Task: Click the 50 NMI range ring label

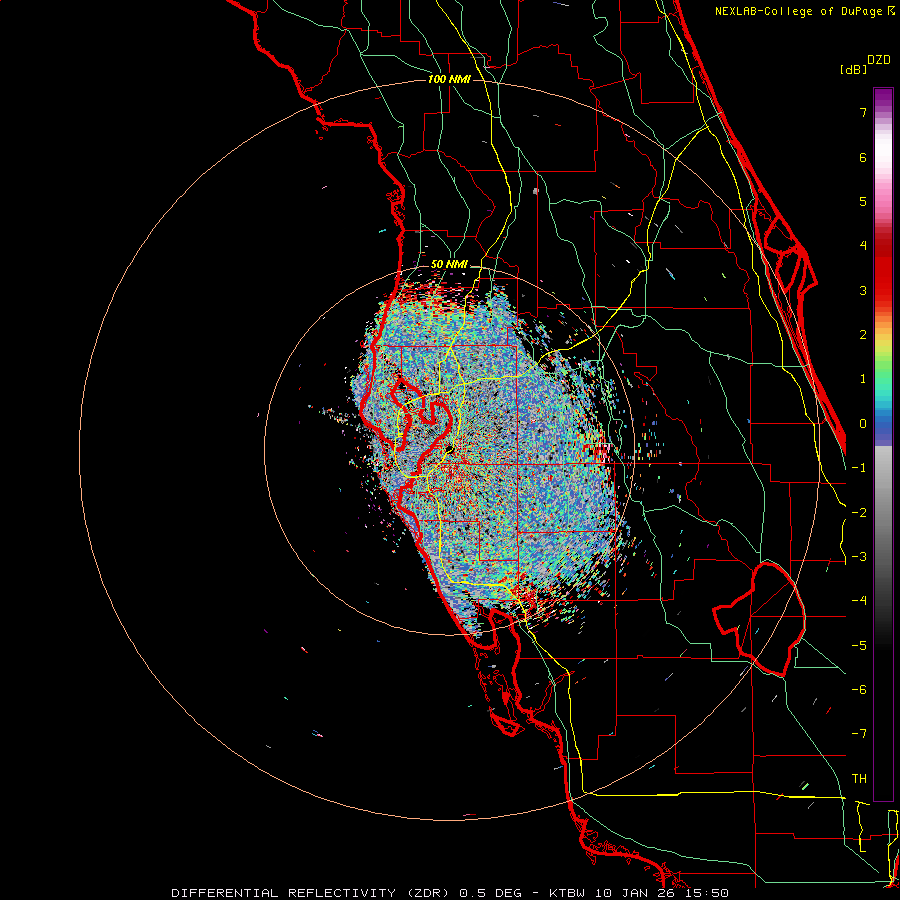Action: [449, 264]
